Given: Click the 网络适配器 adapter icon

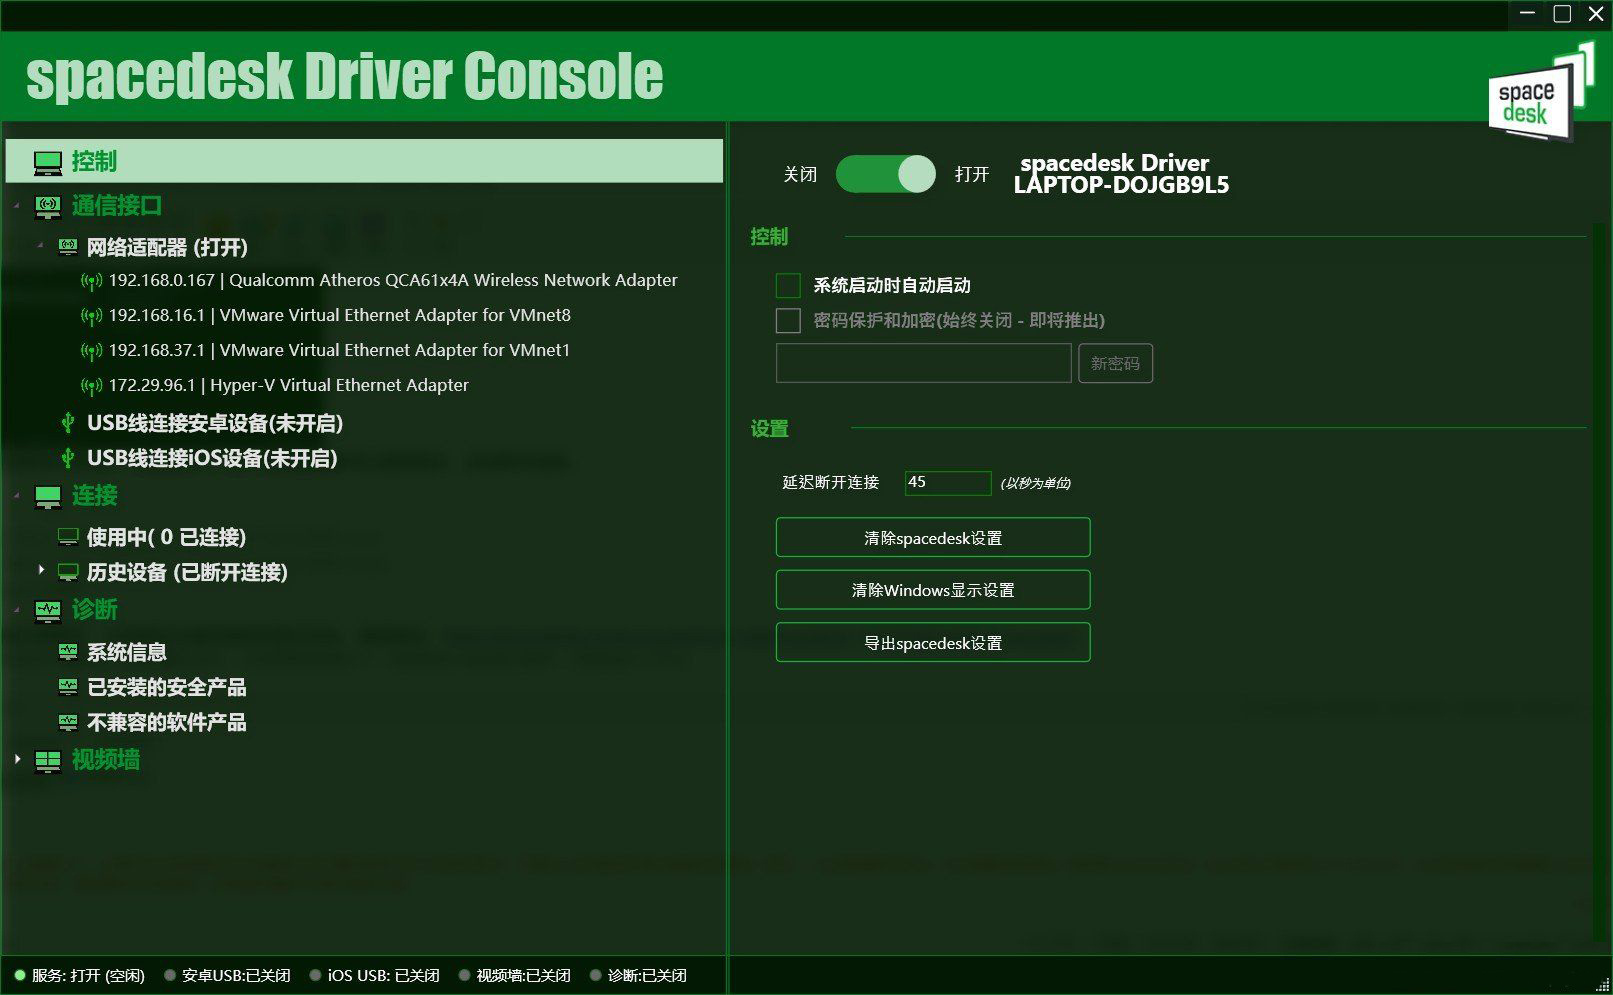Looking at the screenshot, I should coord(68,247).
